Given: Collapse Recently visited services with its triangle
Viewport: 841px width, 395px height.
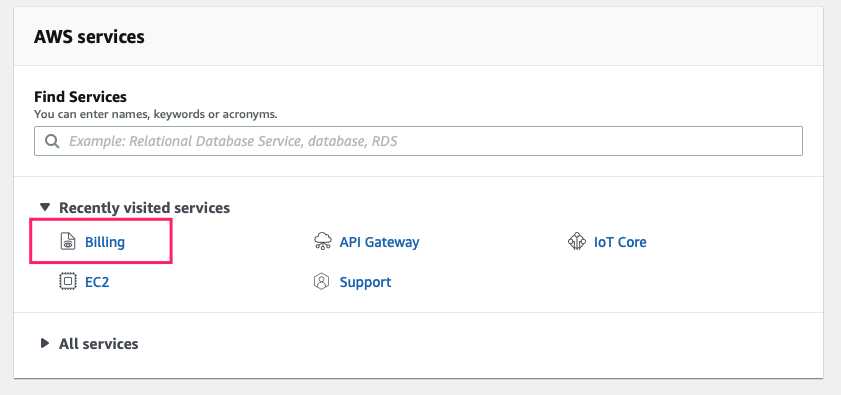Looking at the screenshot, I should (x=45, y=207).
